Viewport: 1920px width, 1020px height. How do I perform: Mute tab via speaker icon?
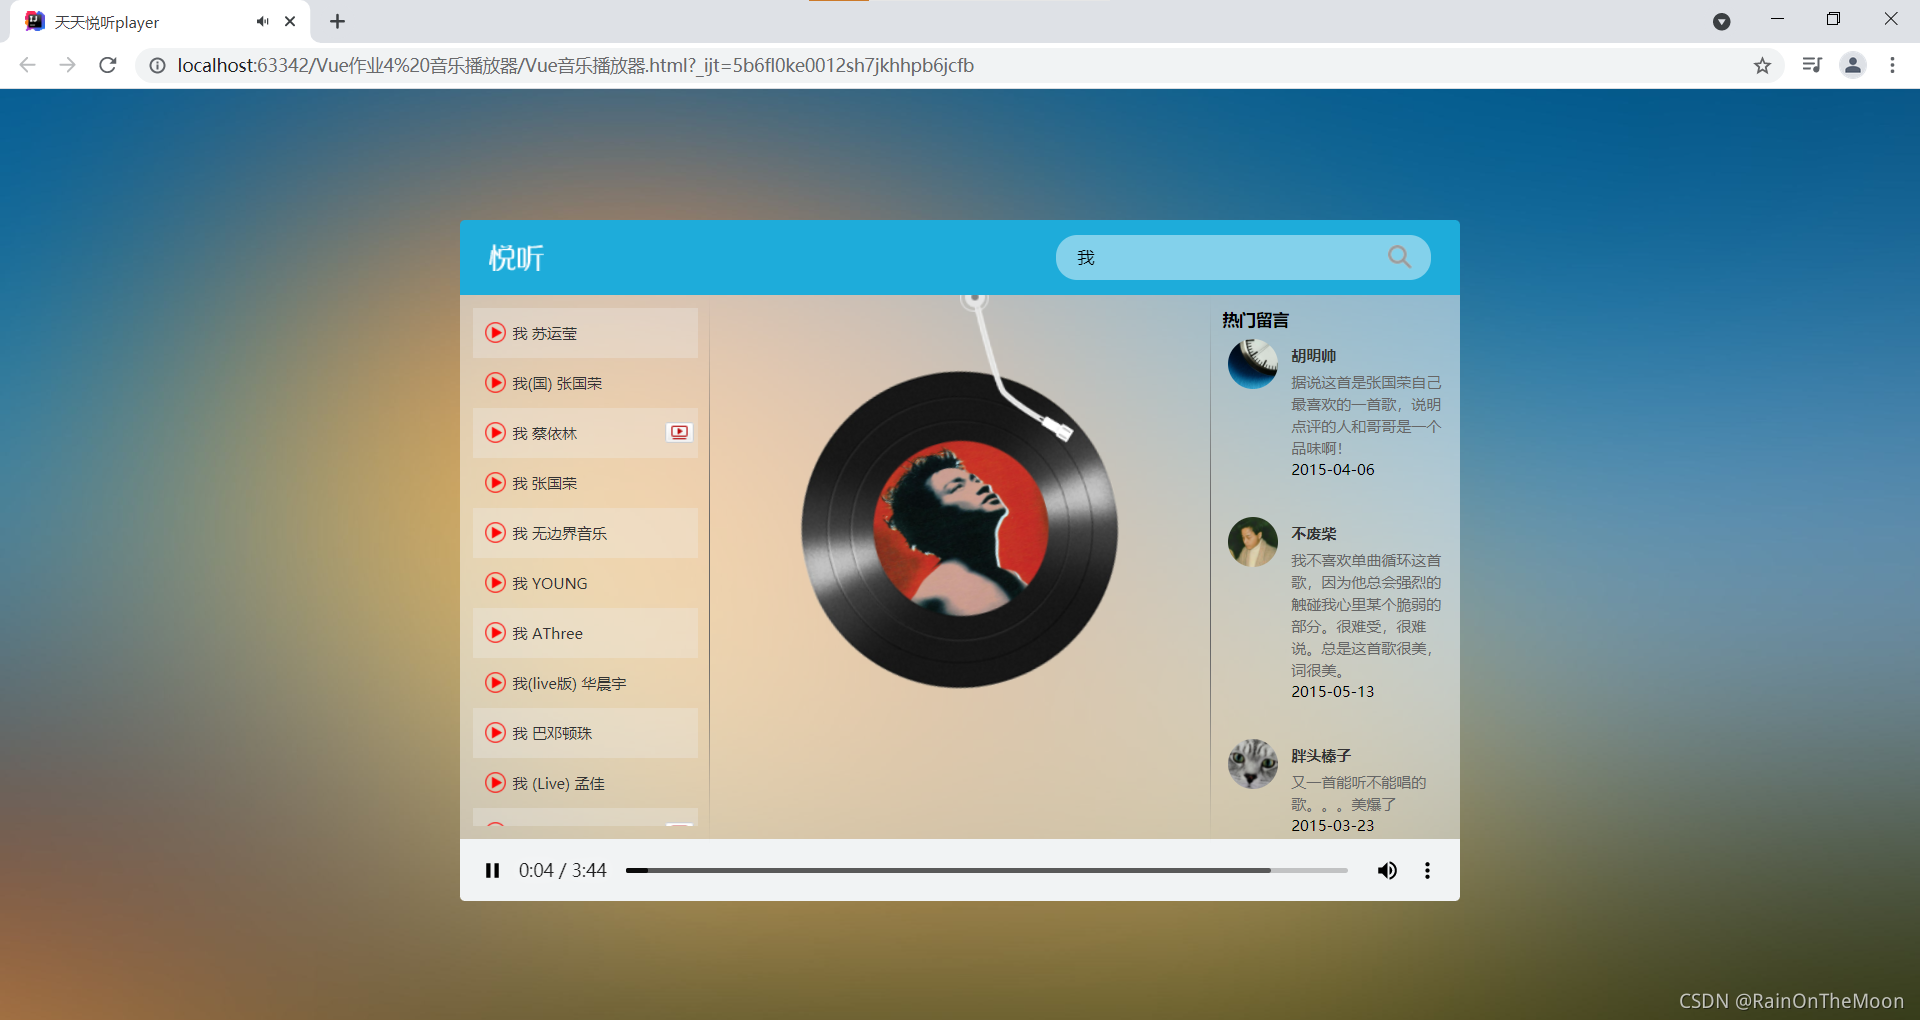[x=262, y=21]
